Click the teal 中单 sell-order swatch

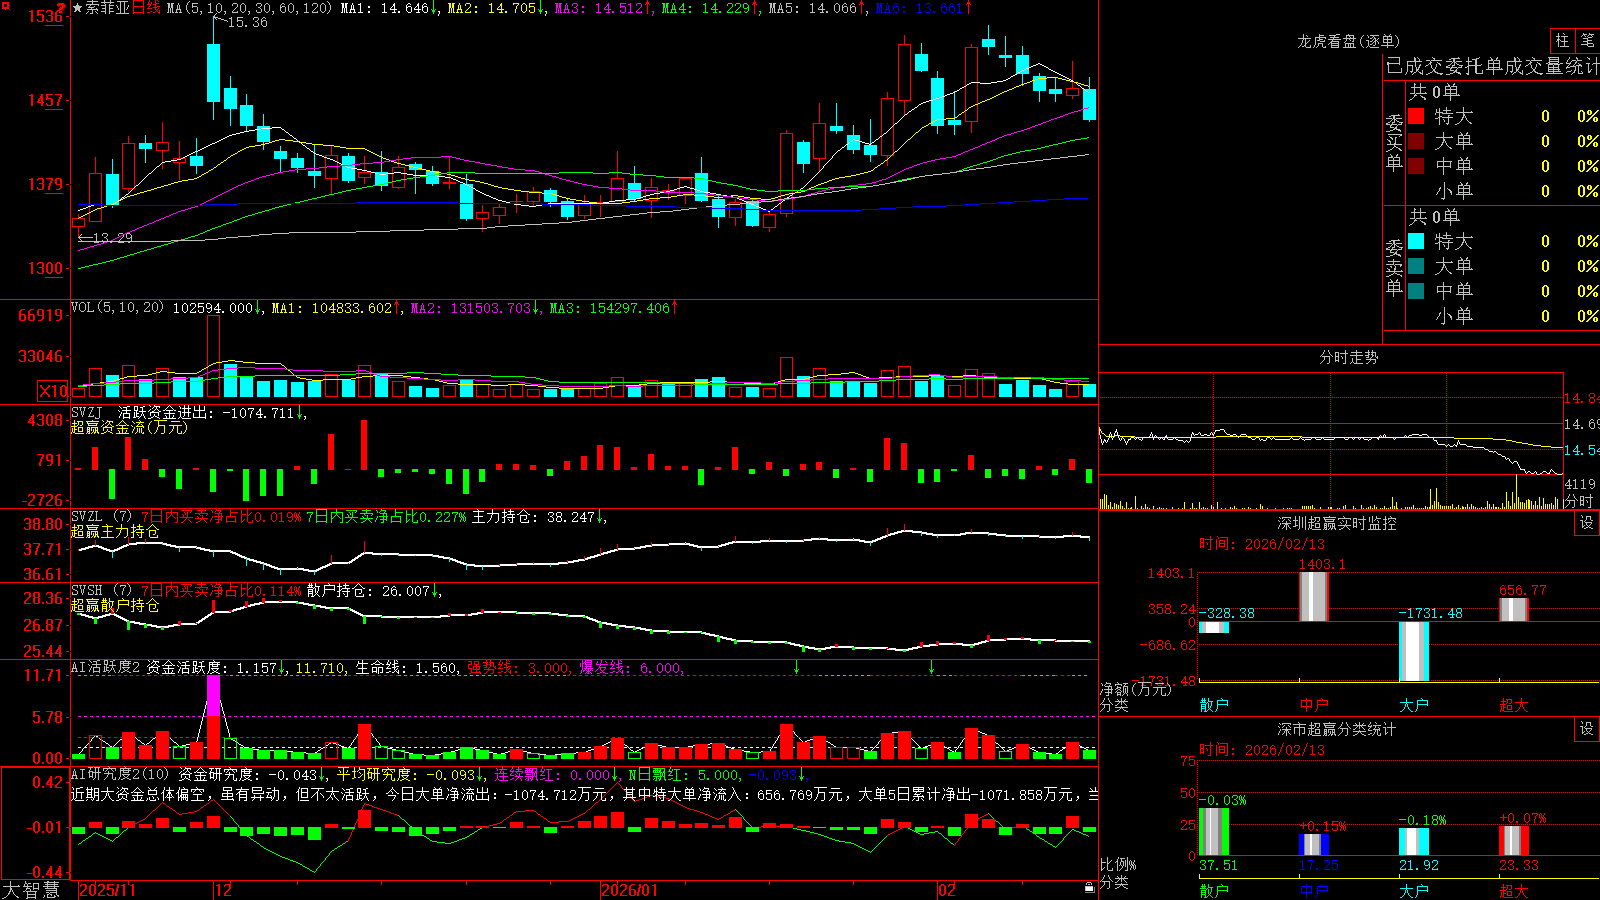click(1416, 291)
